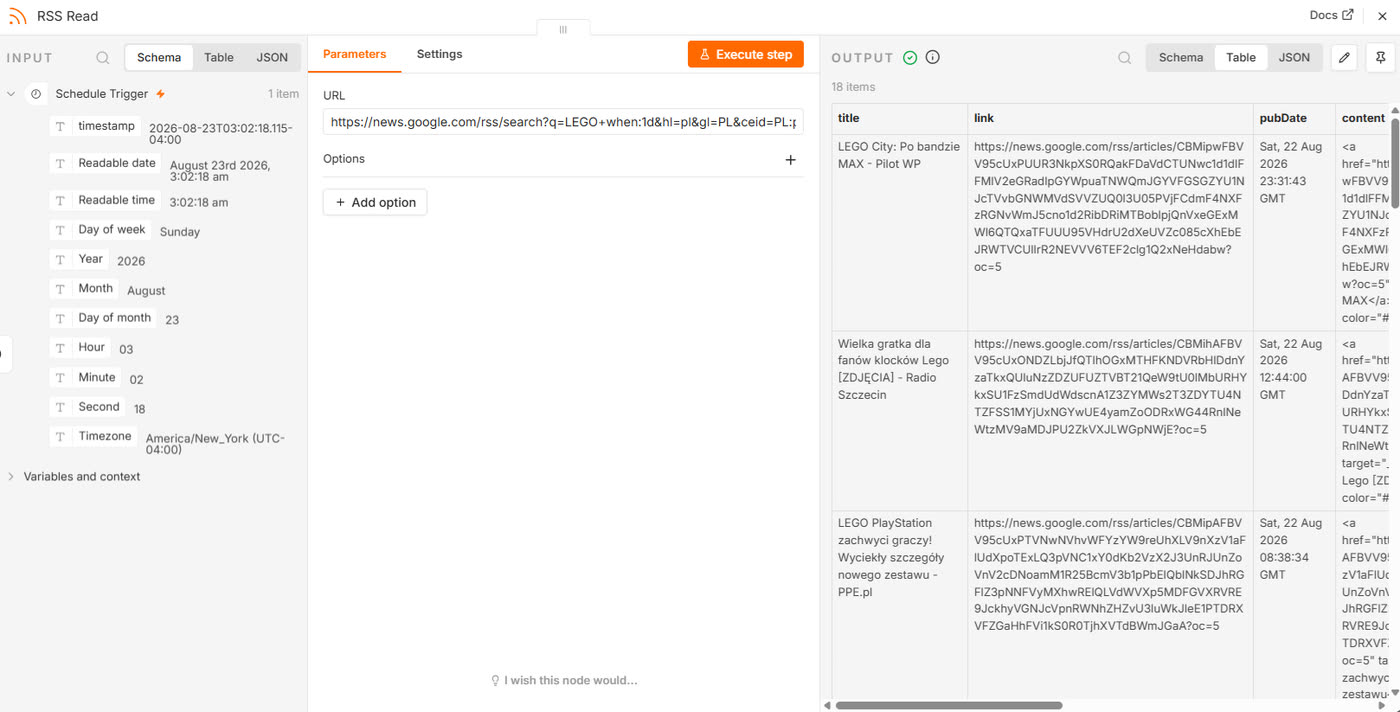The height and width of the screenshot is (712, 1400).
Task: Click the output vertical scrollbar
Action: [x=1395, y=165]
